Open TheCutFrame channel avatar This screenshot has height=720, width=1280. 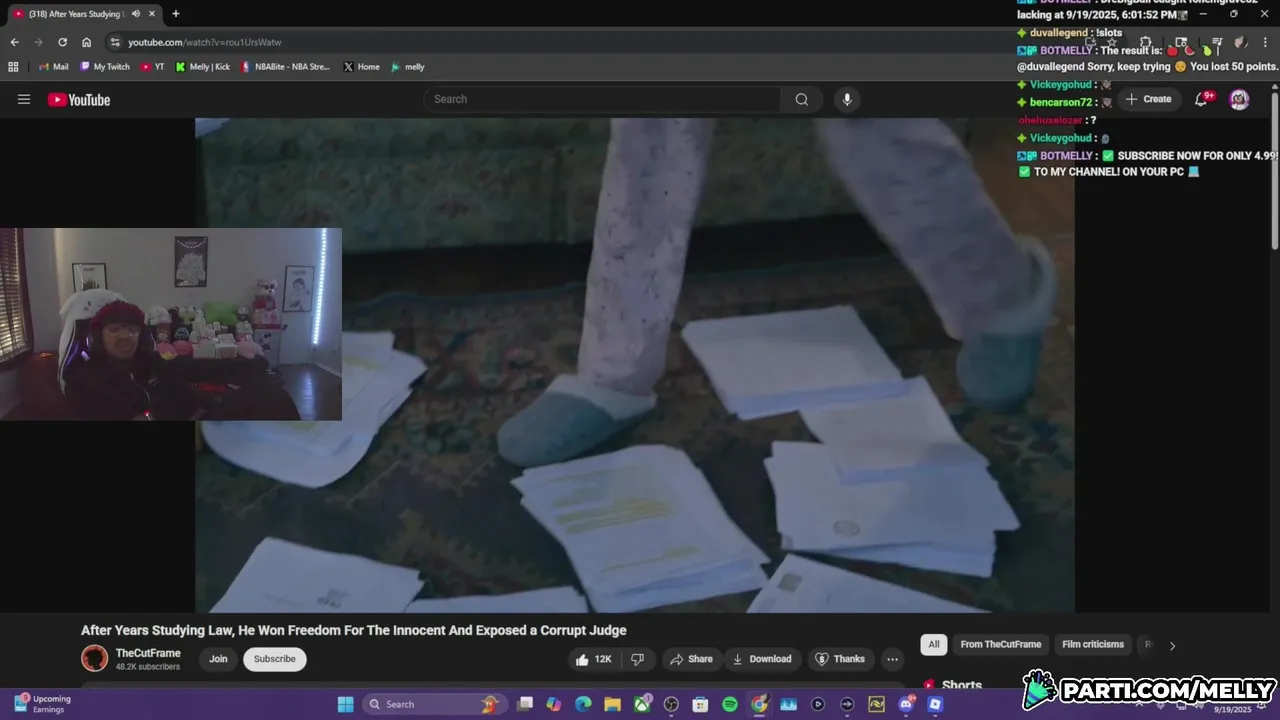(x=94, y=658)
